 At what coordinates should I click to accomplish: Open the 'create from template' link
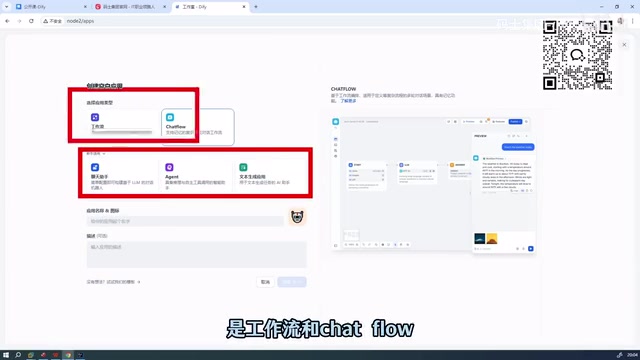pyautogui.click(x=113, y=282)
